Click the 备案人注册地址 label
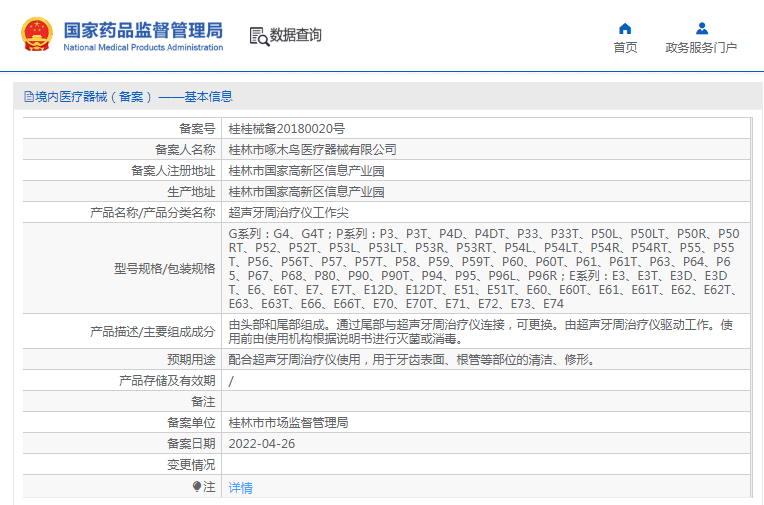This screenshot has height=505, width=764. click(x=173, y=171)
